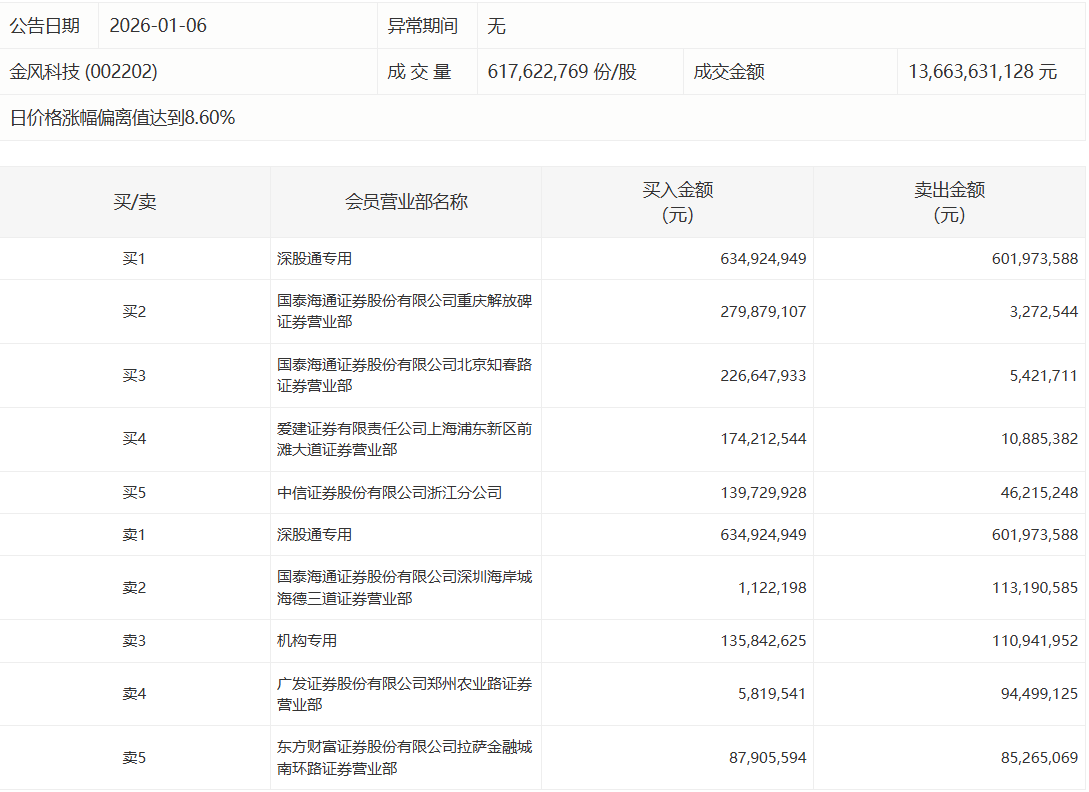
Task: Click the 买入金额 (元) column header
Action: click(677, 202)
